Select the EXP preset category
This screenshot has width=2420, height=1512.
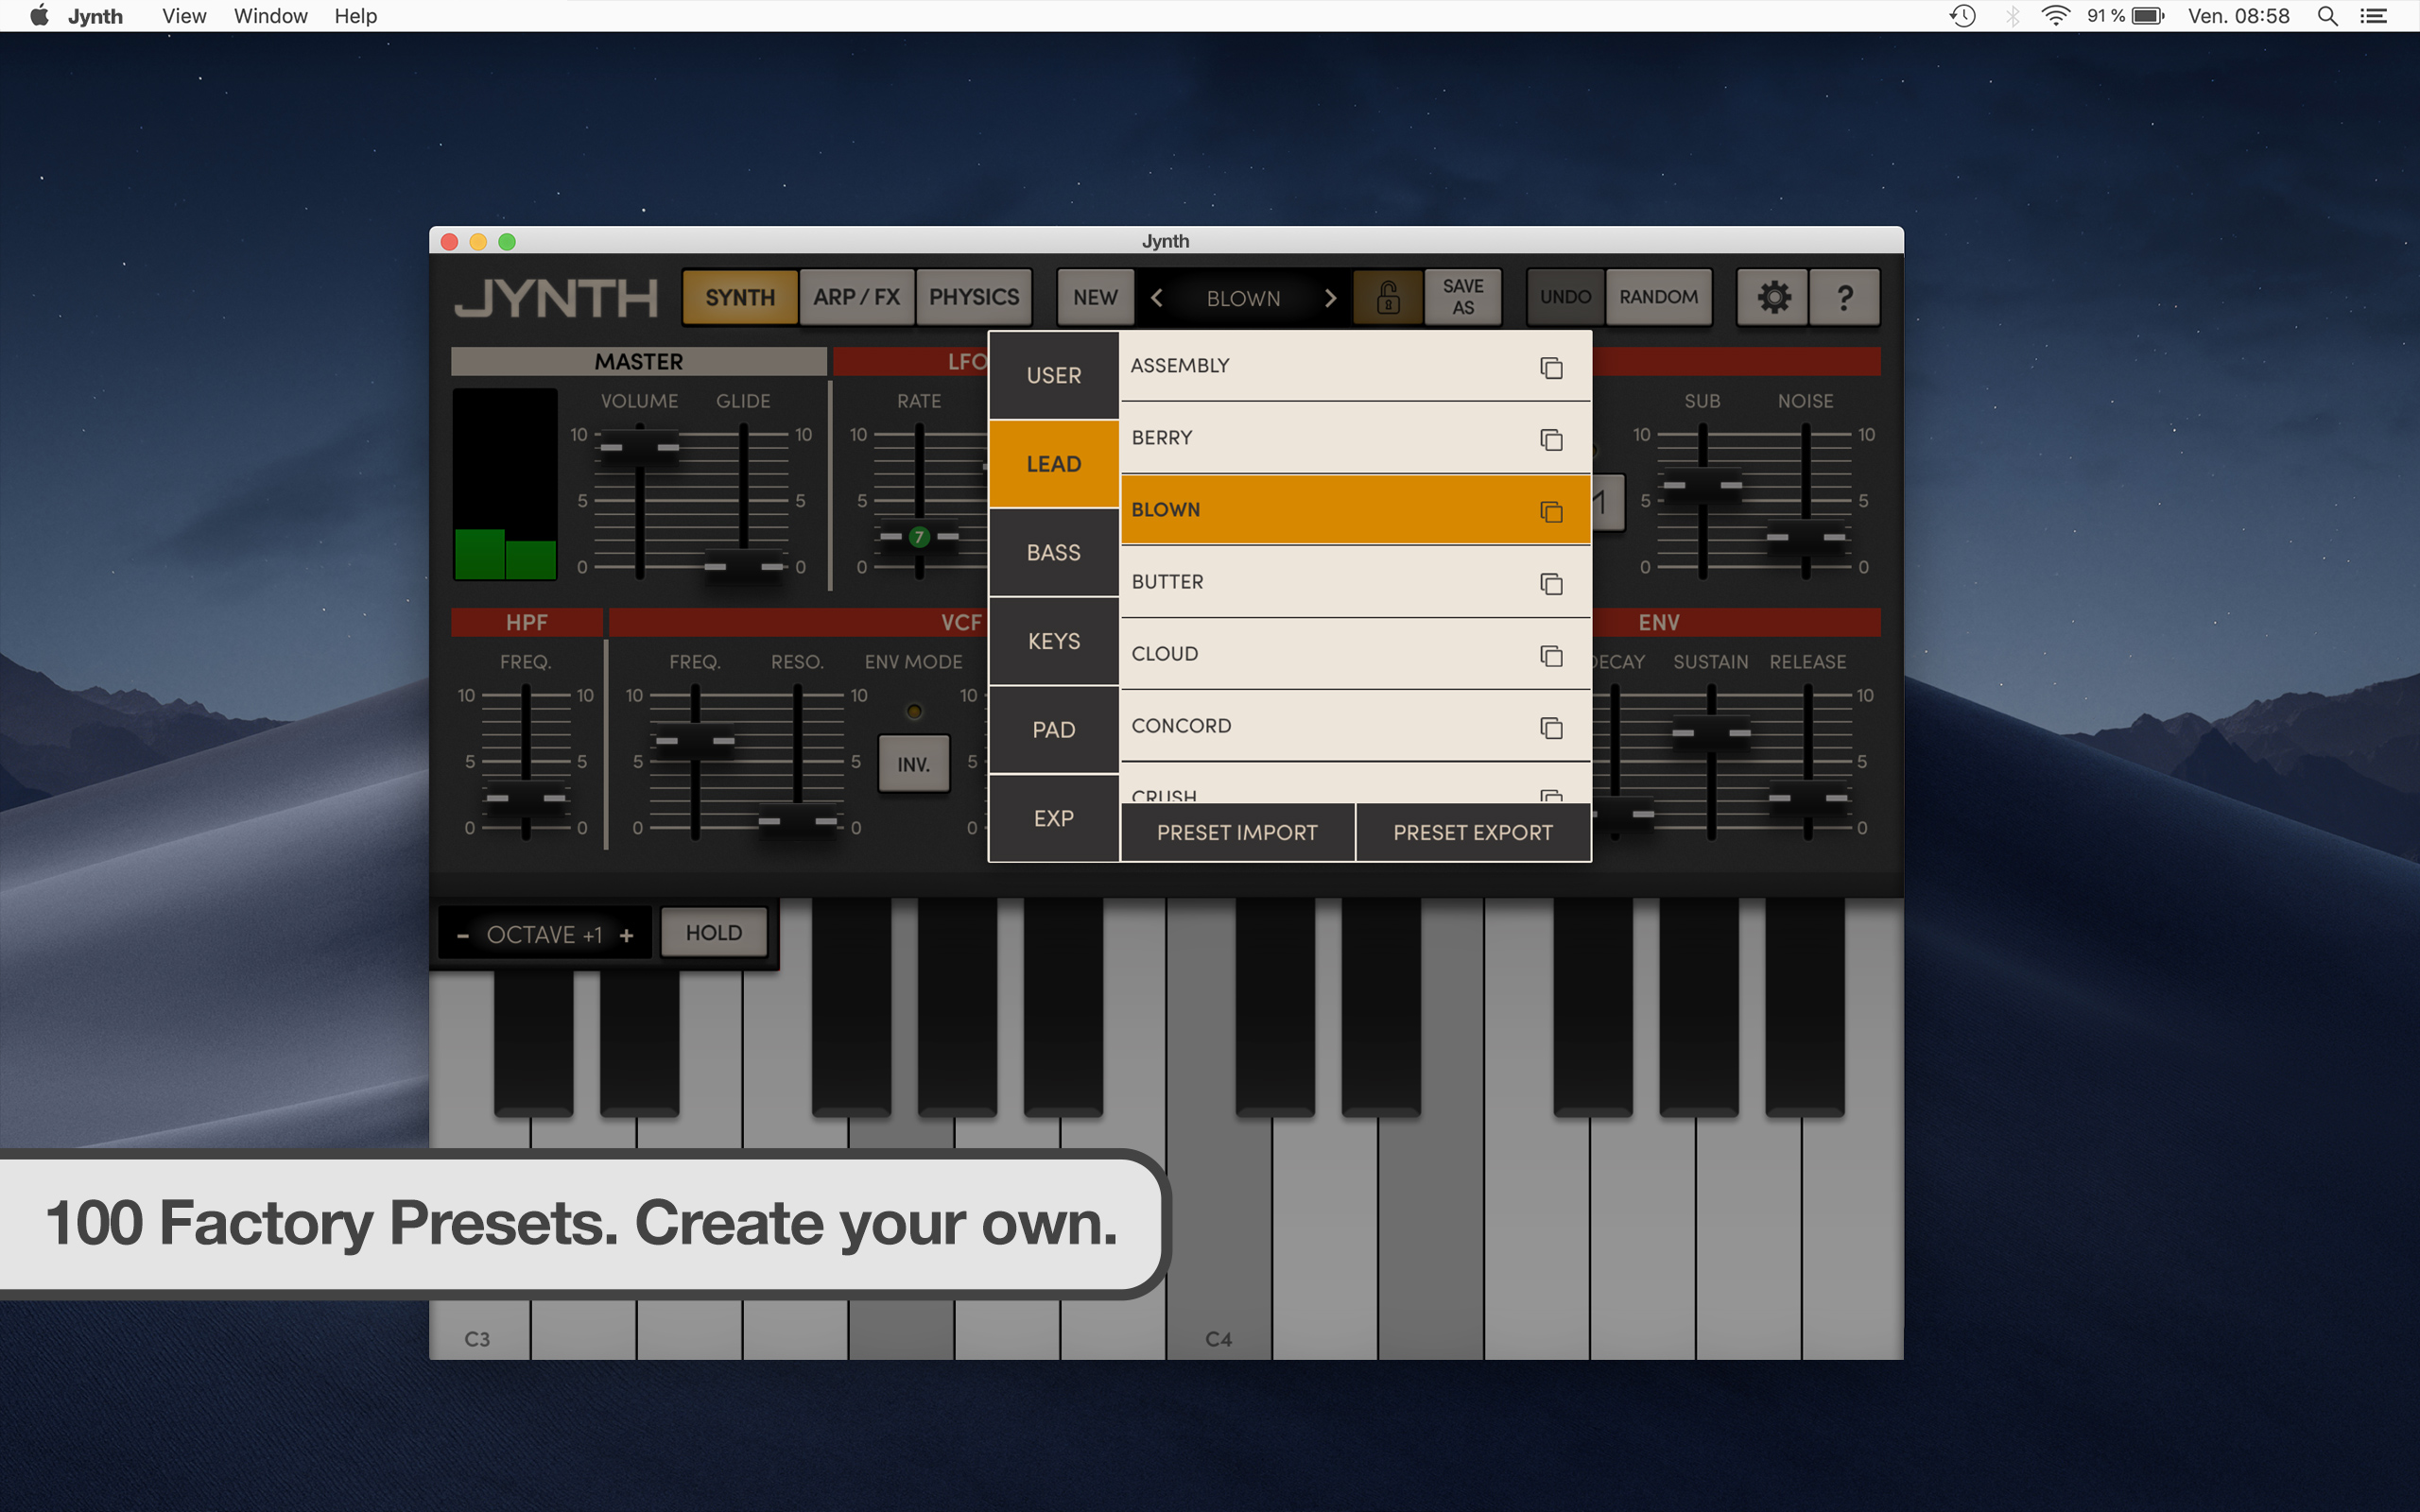pyautogui.click(x=1053, y=818)
